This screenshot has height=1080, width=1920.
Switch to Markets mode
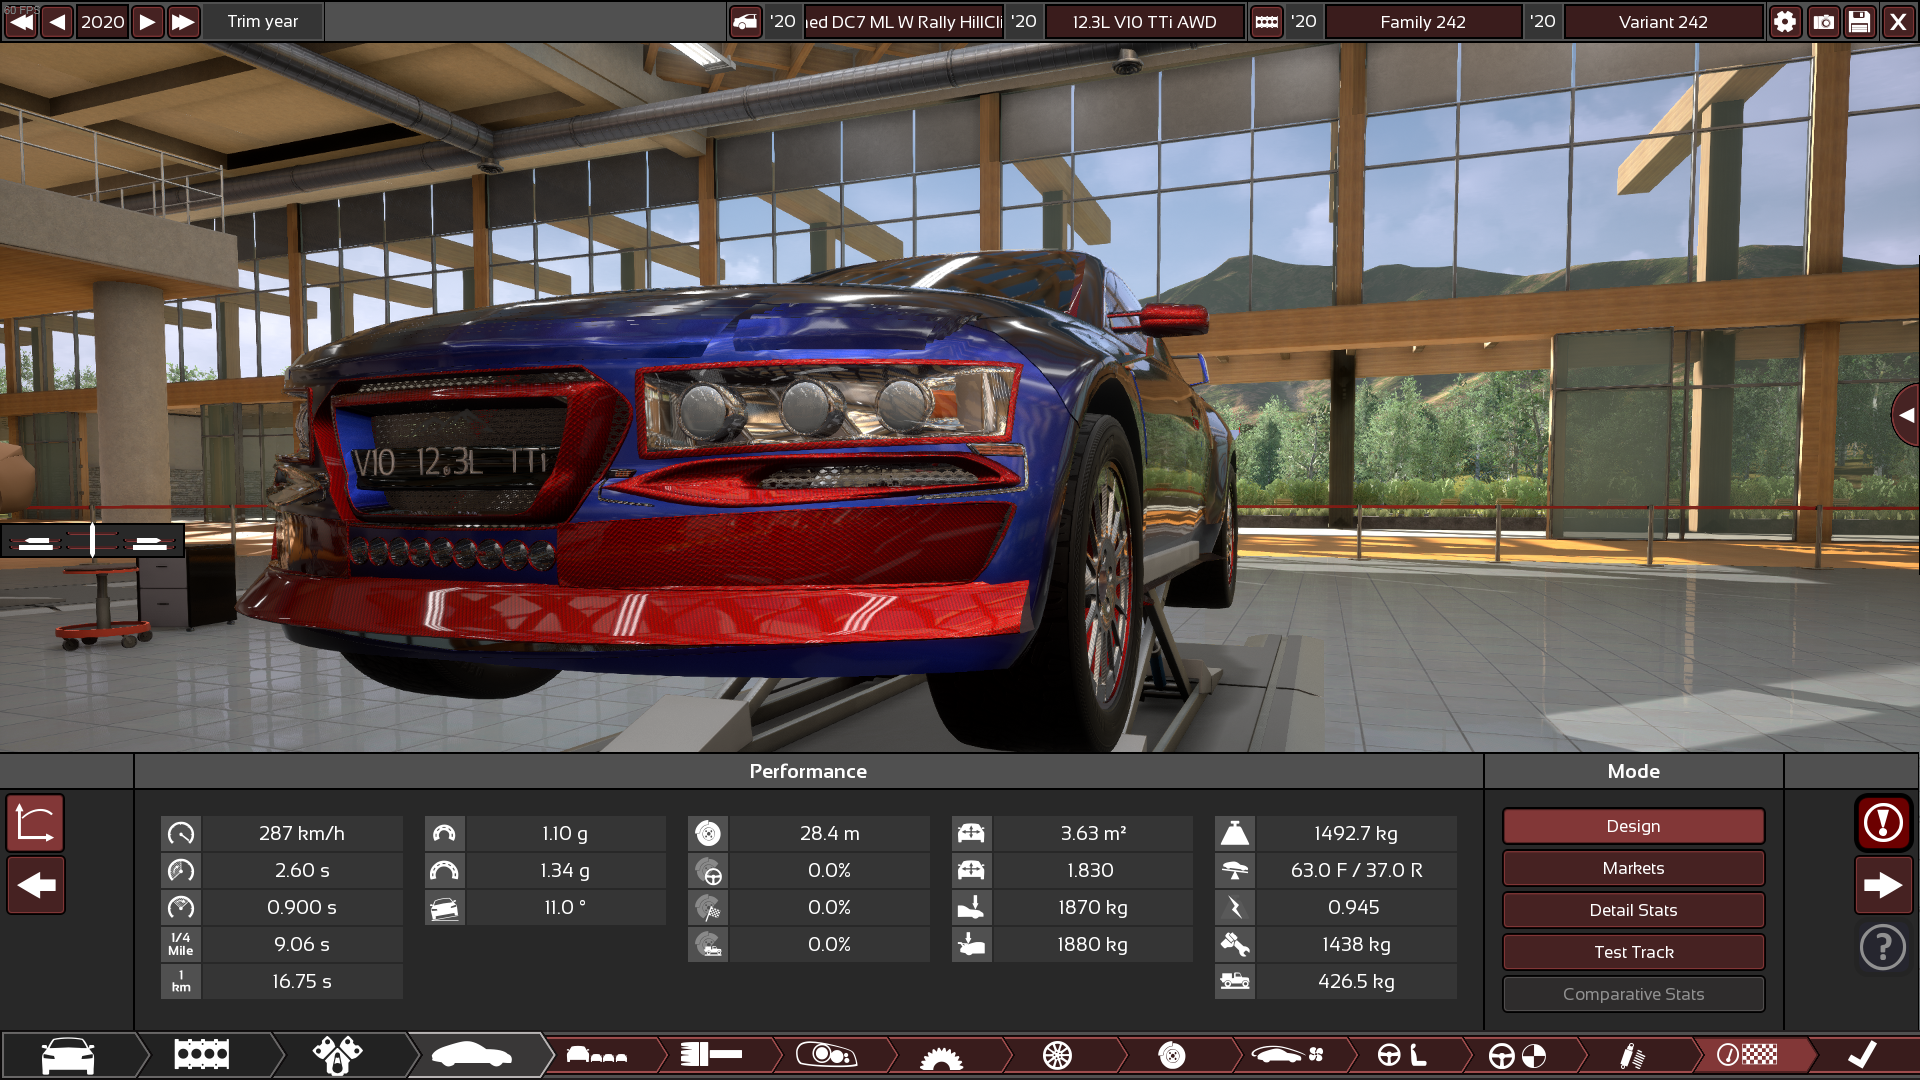[1633, 868]
